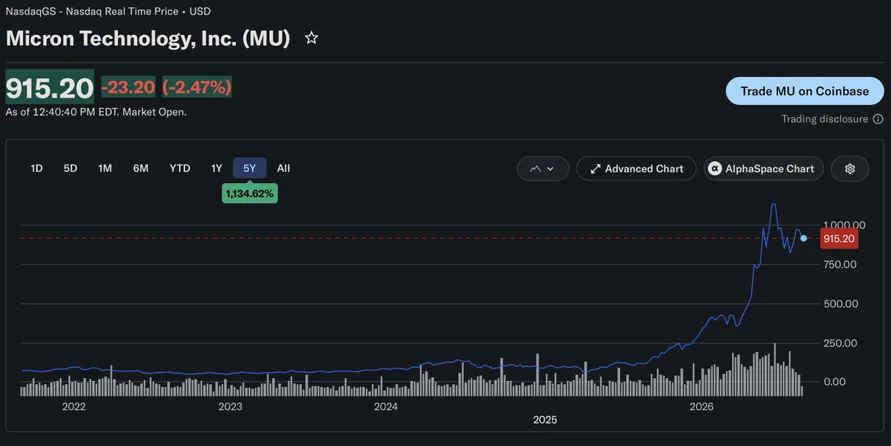Viewport: 891px width, 446px height.
Task: Click Micron Technology, Inc. (MU) title
Action: pos(148,38)
